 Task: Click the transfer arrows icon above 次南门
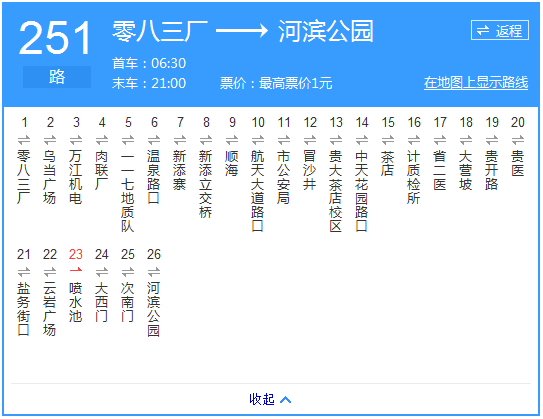tap(128, 272)
